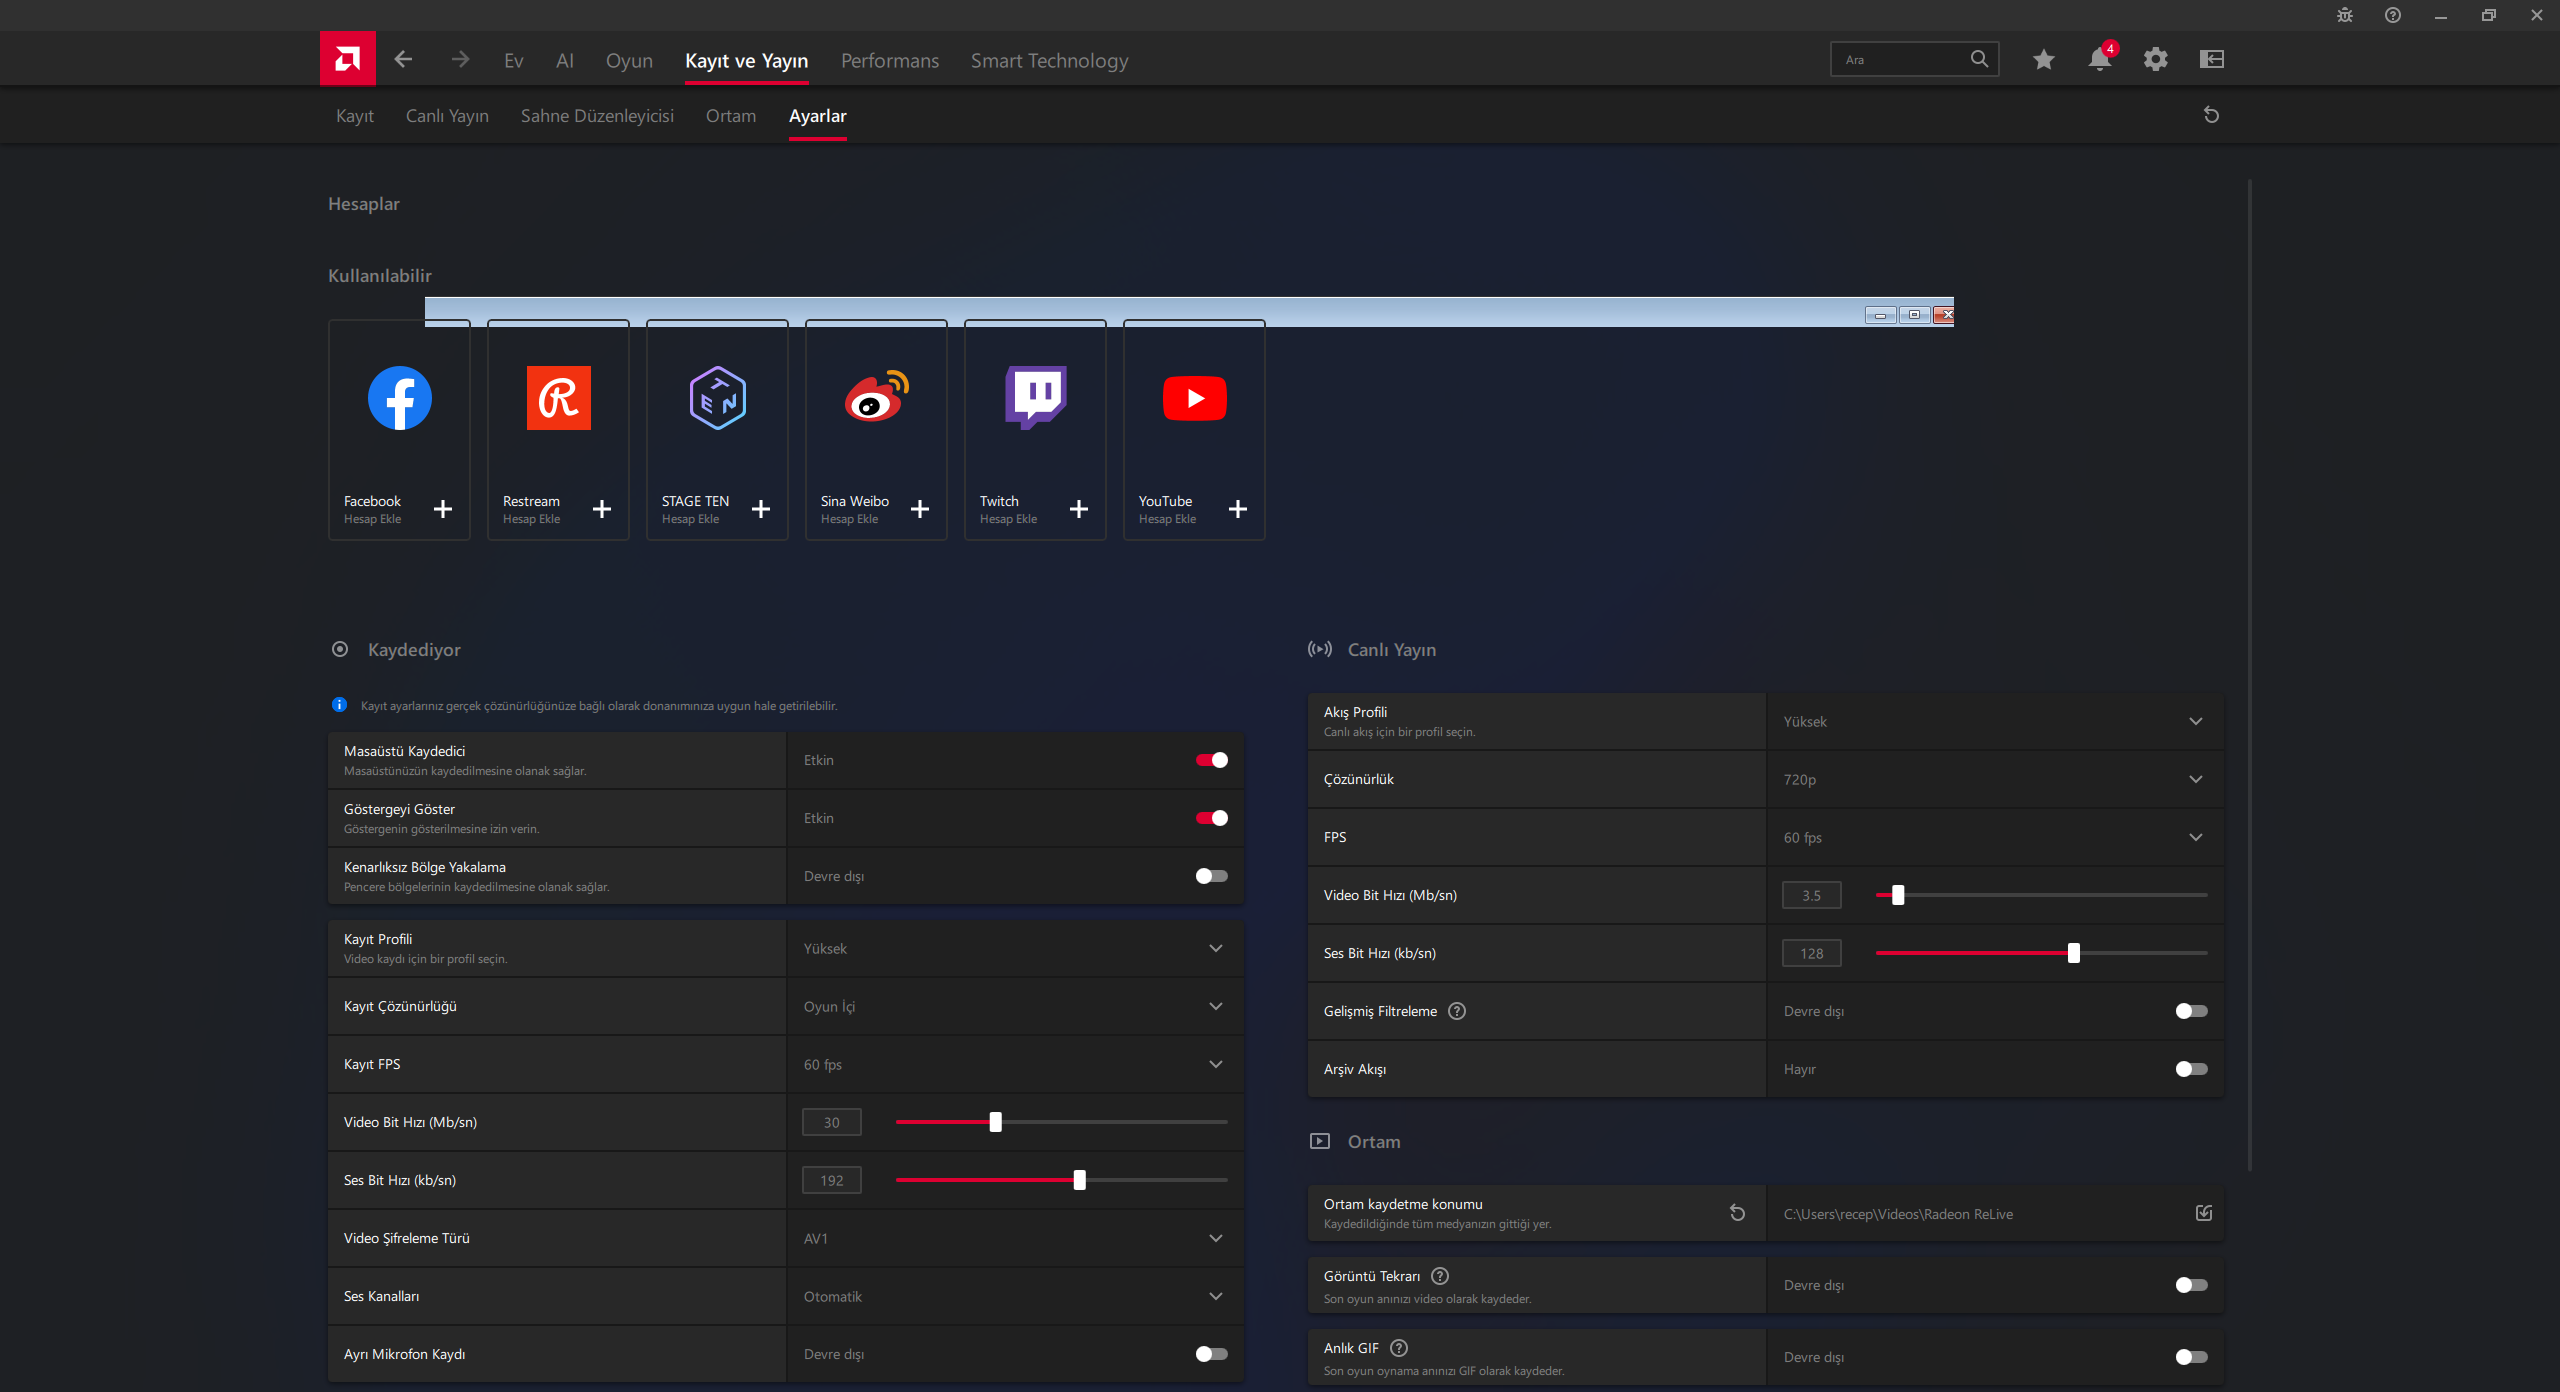The height and width of the screenshot is (1392, 2560).
Task: Click the recording Video Bit Hızı slider handle
Action: pos(995,1122)
